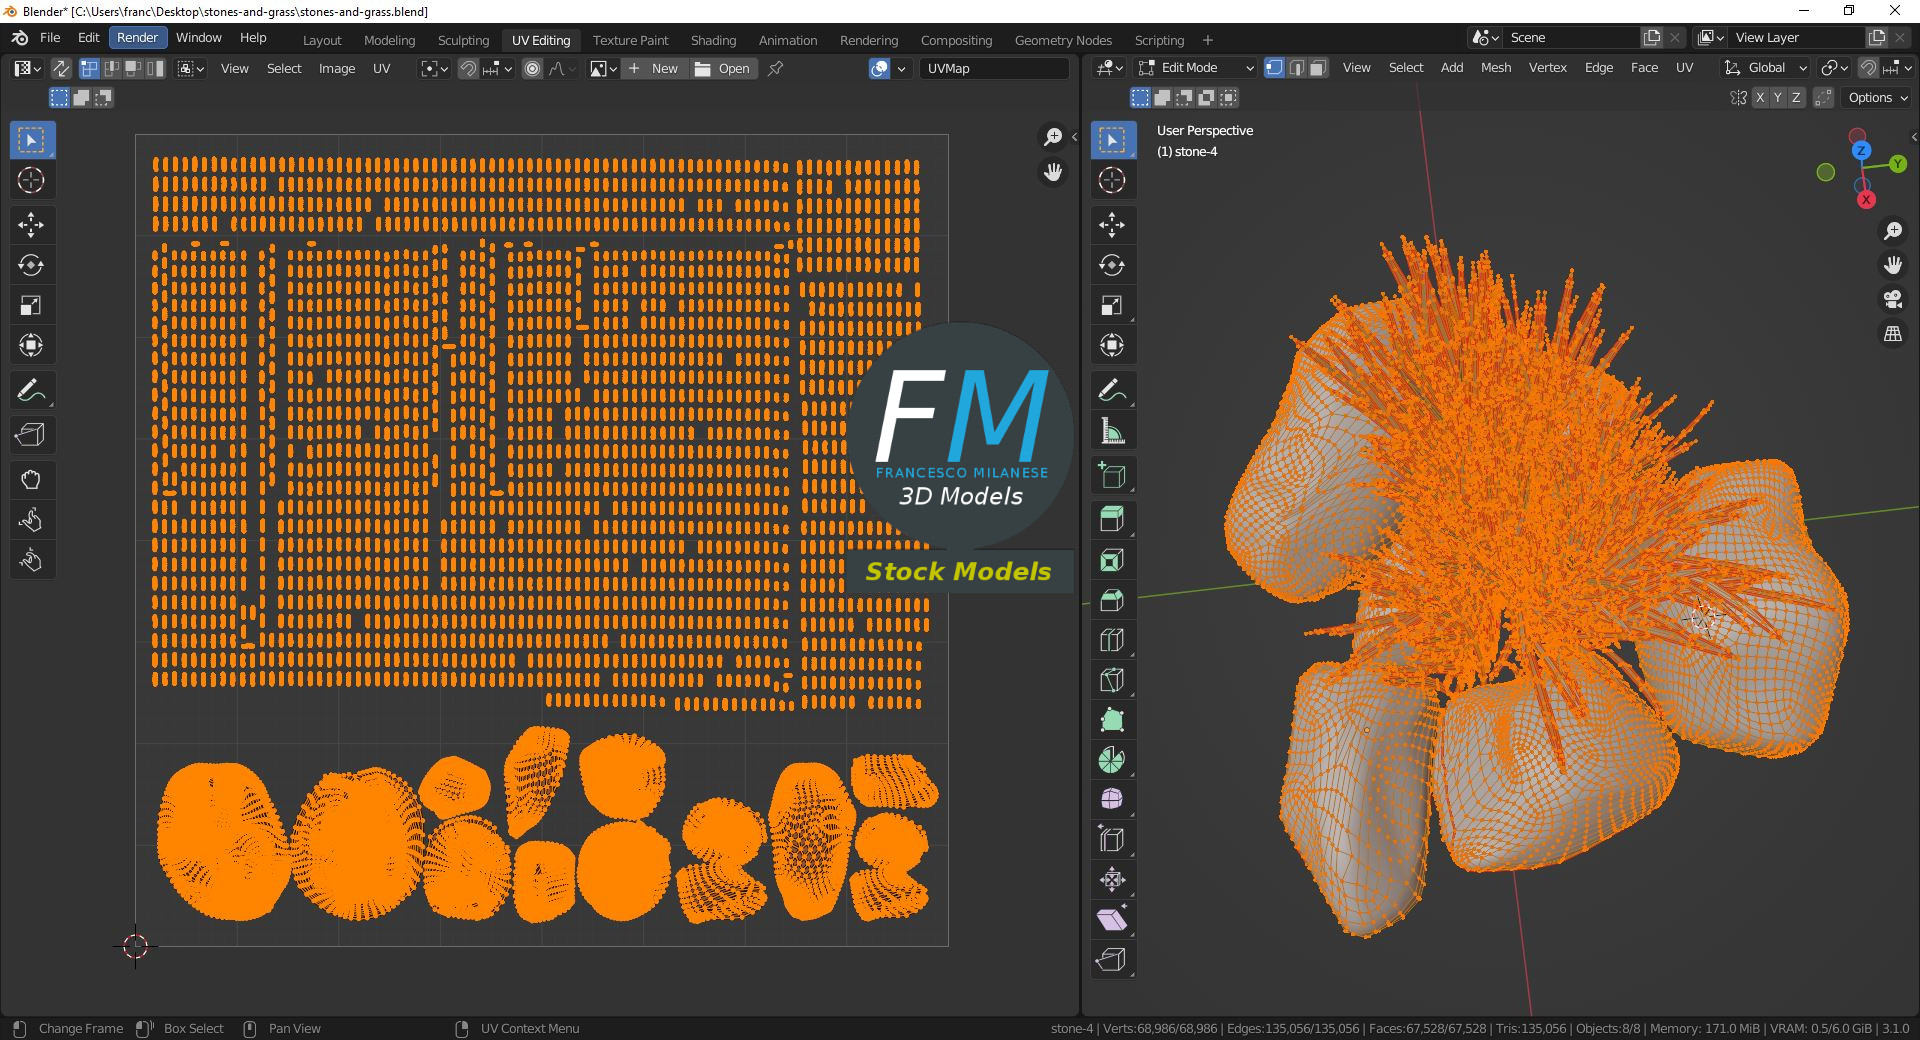
Task: Select the Annotate tool in UV editor
Action: coord(31,390)
